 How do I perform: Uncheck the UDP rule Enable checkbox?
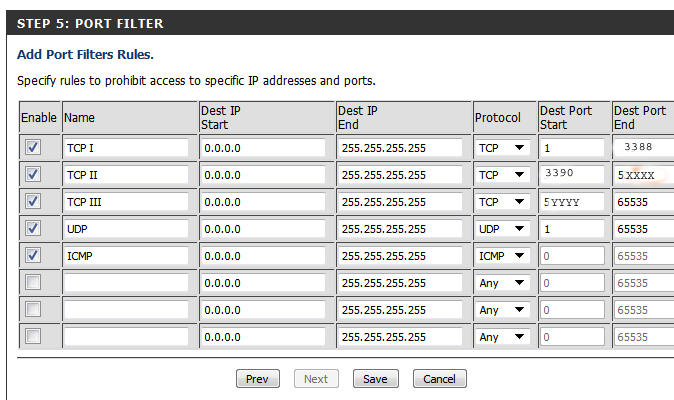[x=33, y=228]
